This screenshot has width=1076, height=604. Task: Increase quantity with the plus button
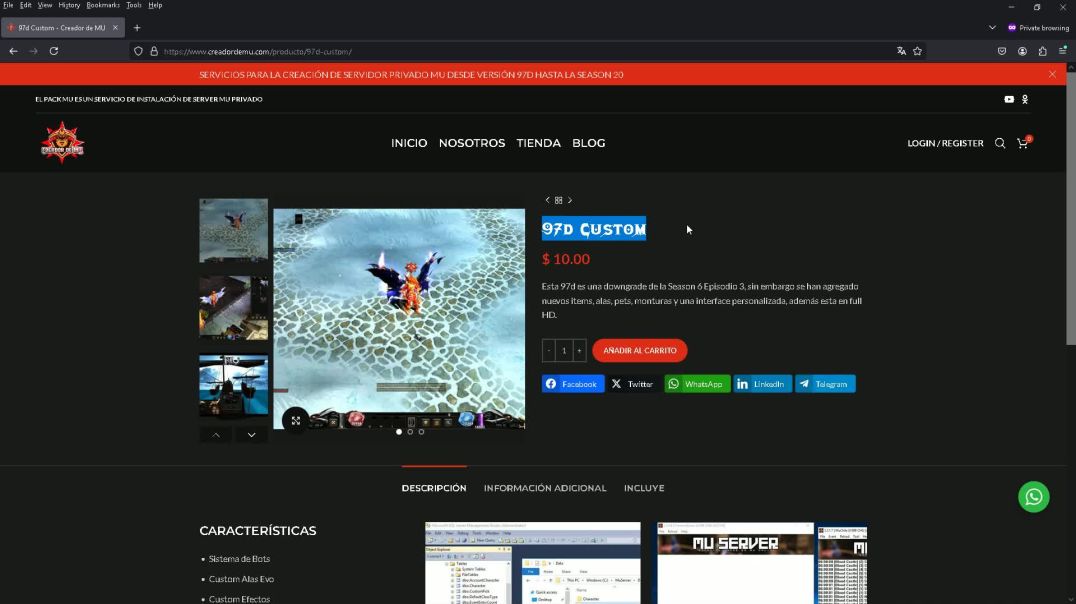click(579, 350)
